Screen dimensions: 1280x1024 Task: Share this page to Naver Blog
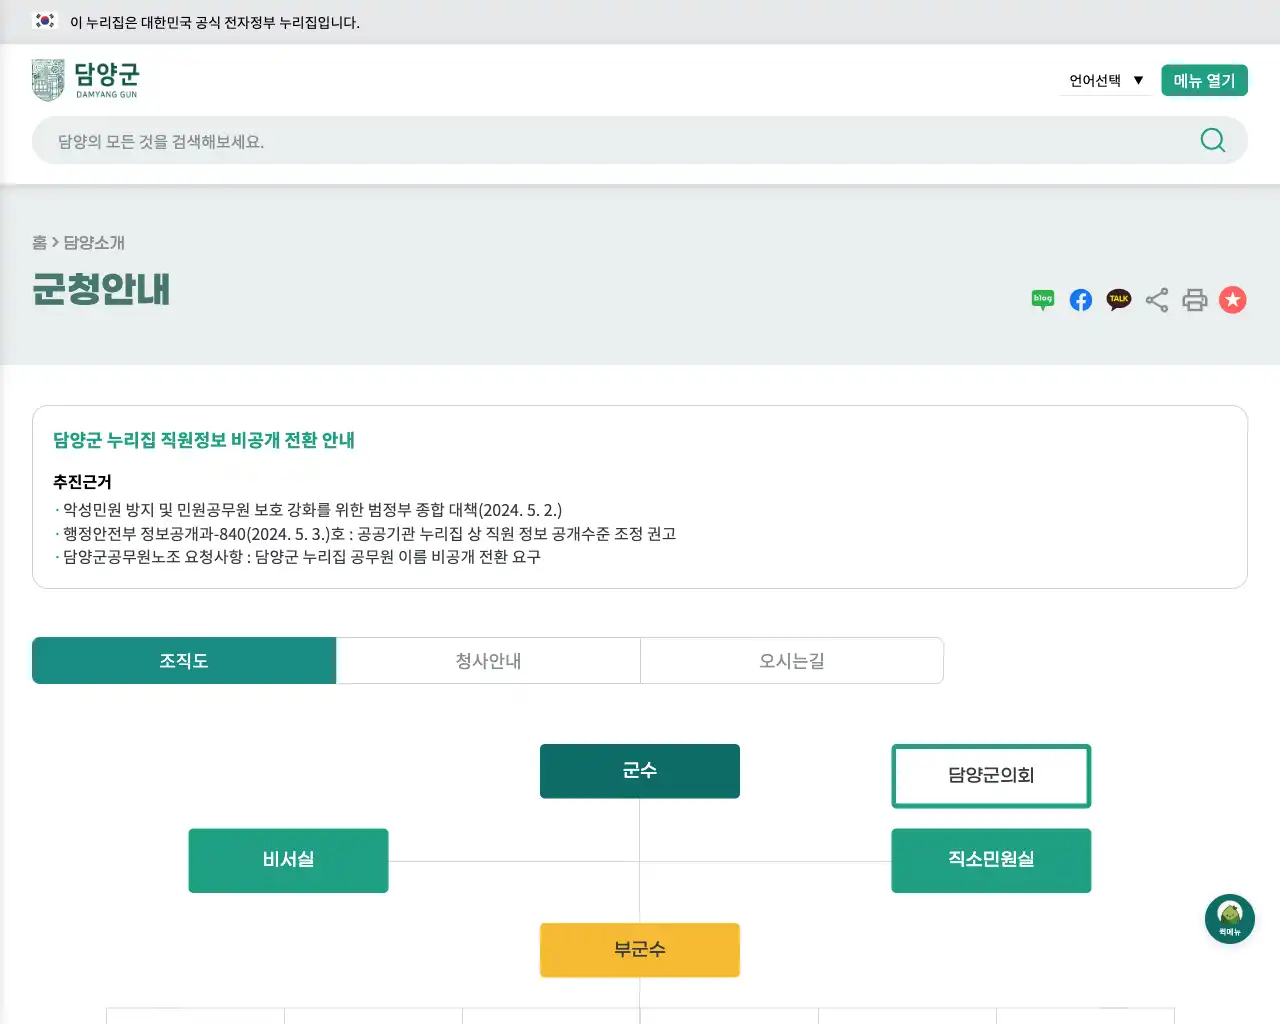(1042, 299)
